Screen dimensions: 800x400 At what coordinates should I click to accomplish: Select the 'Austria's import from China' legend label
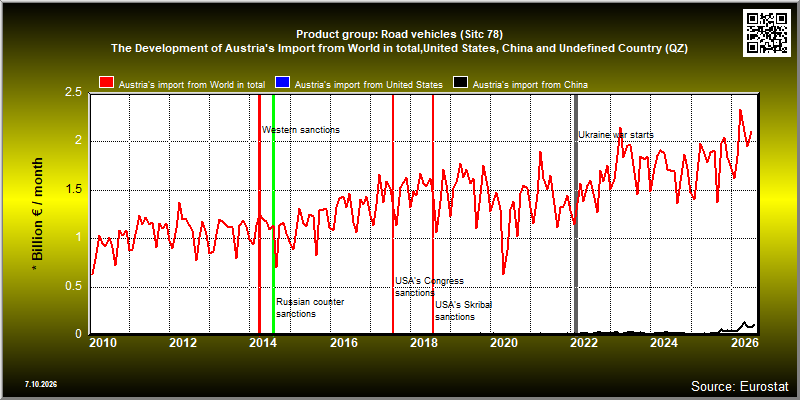pos(531,85)
